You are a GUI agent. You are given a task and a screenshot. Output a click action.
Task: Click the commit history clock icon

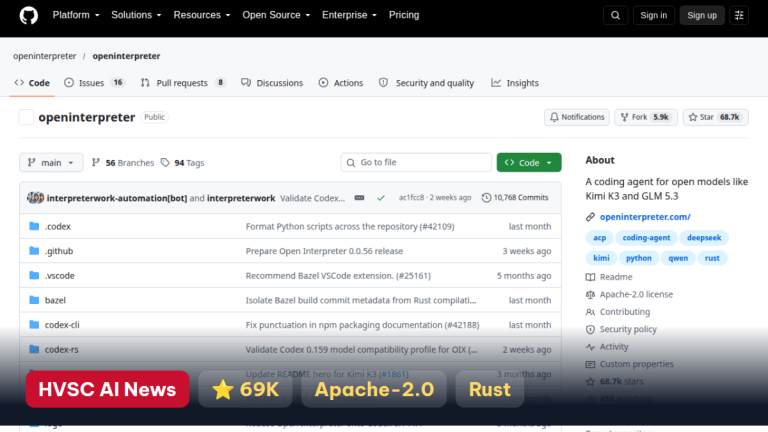(x=486, y=197)
